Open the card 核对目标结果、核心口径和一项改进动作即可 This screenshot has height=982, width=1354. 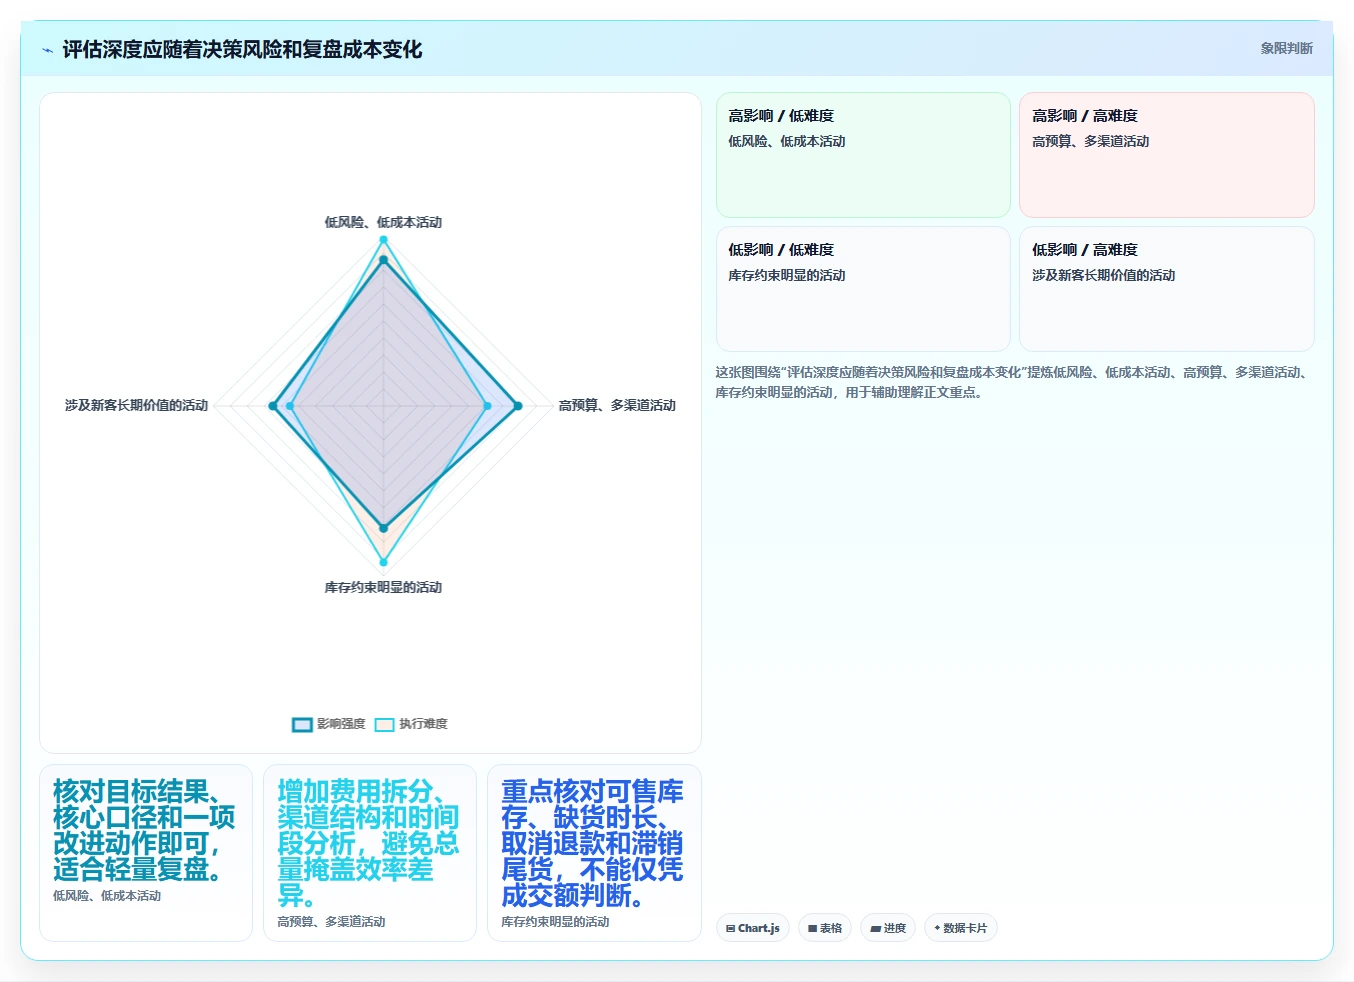[146, 853]
